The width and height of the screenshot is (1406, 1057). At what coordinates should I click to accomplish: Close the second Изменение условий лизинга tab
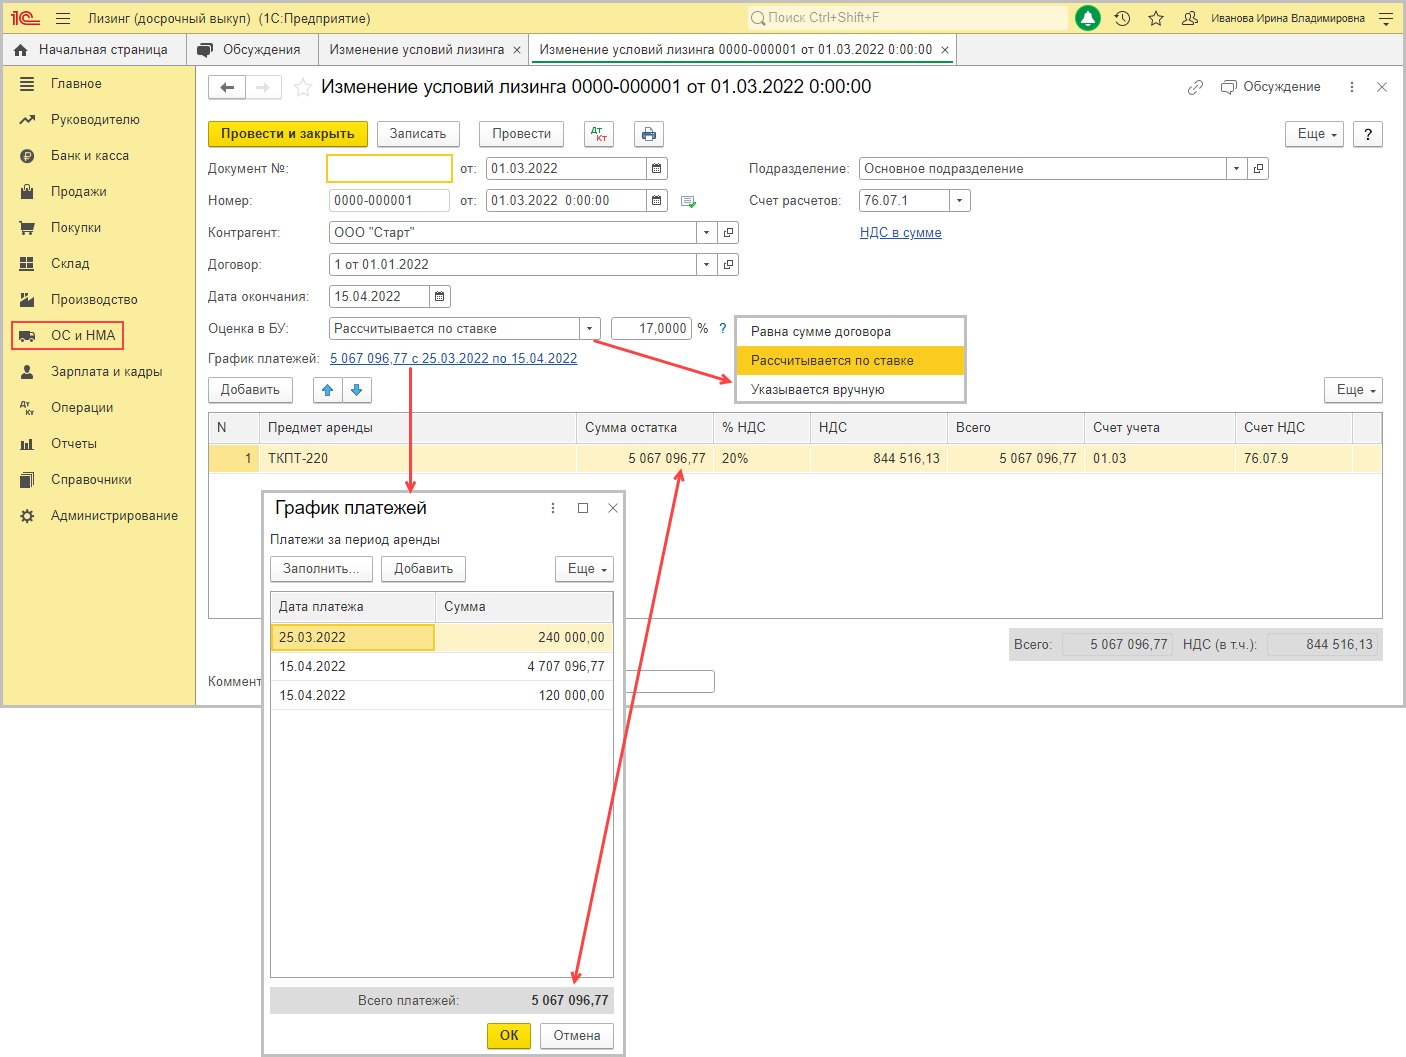(x=944, y=50)
